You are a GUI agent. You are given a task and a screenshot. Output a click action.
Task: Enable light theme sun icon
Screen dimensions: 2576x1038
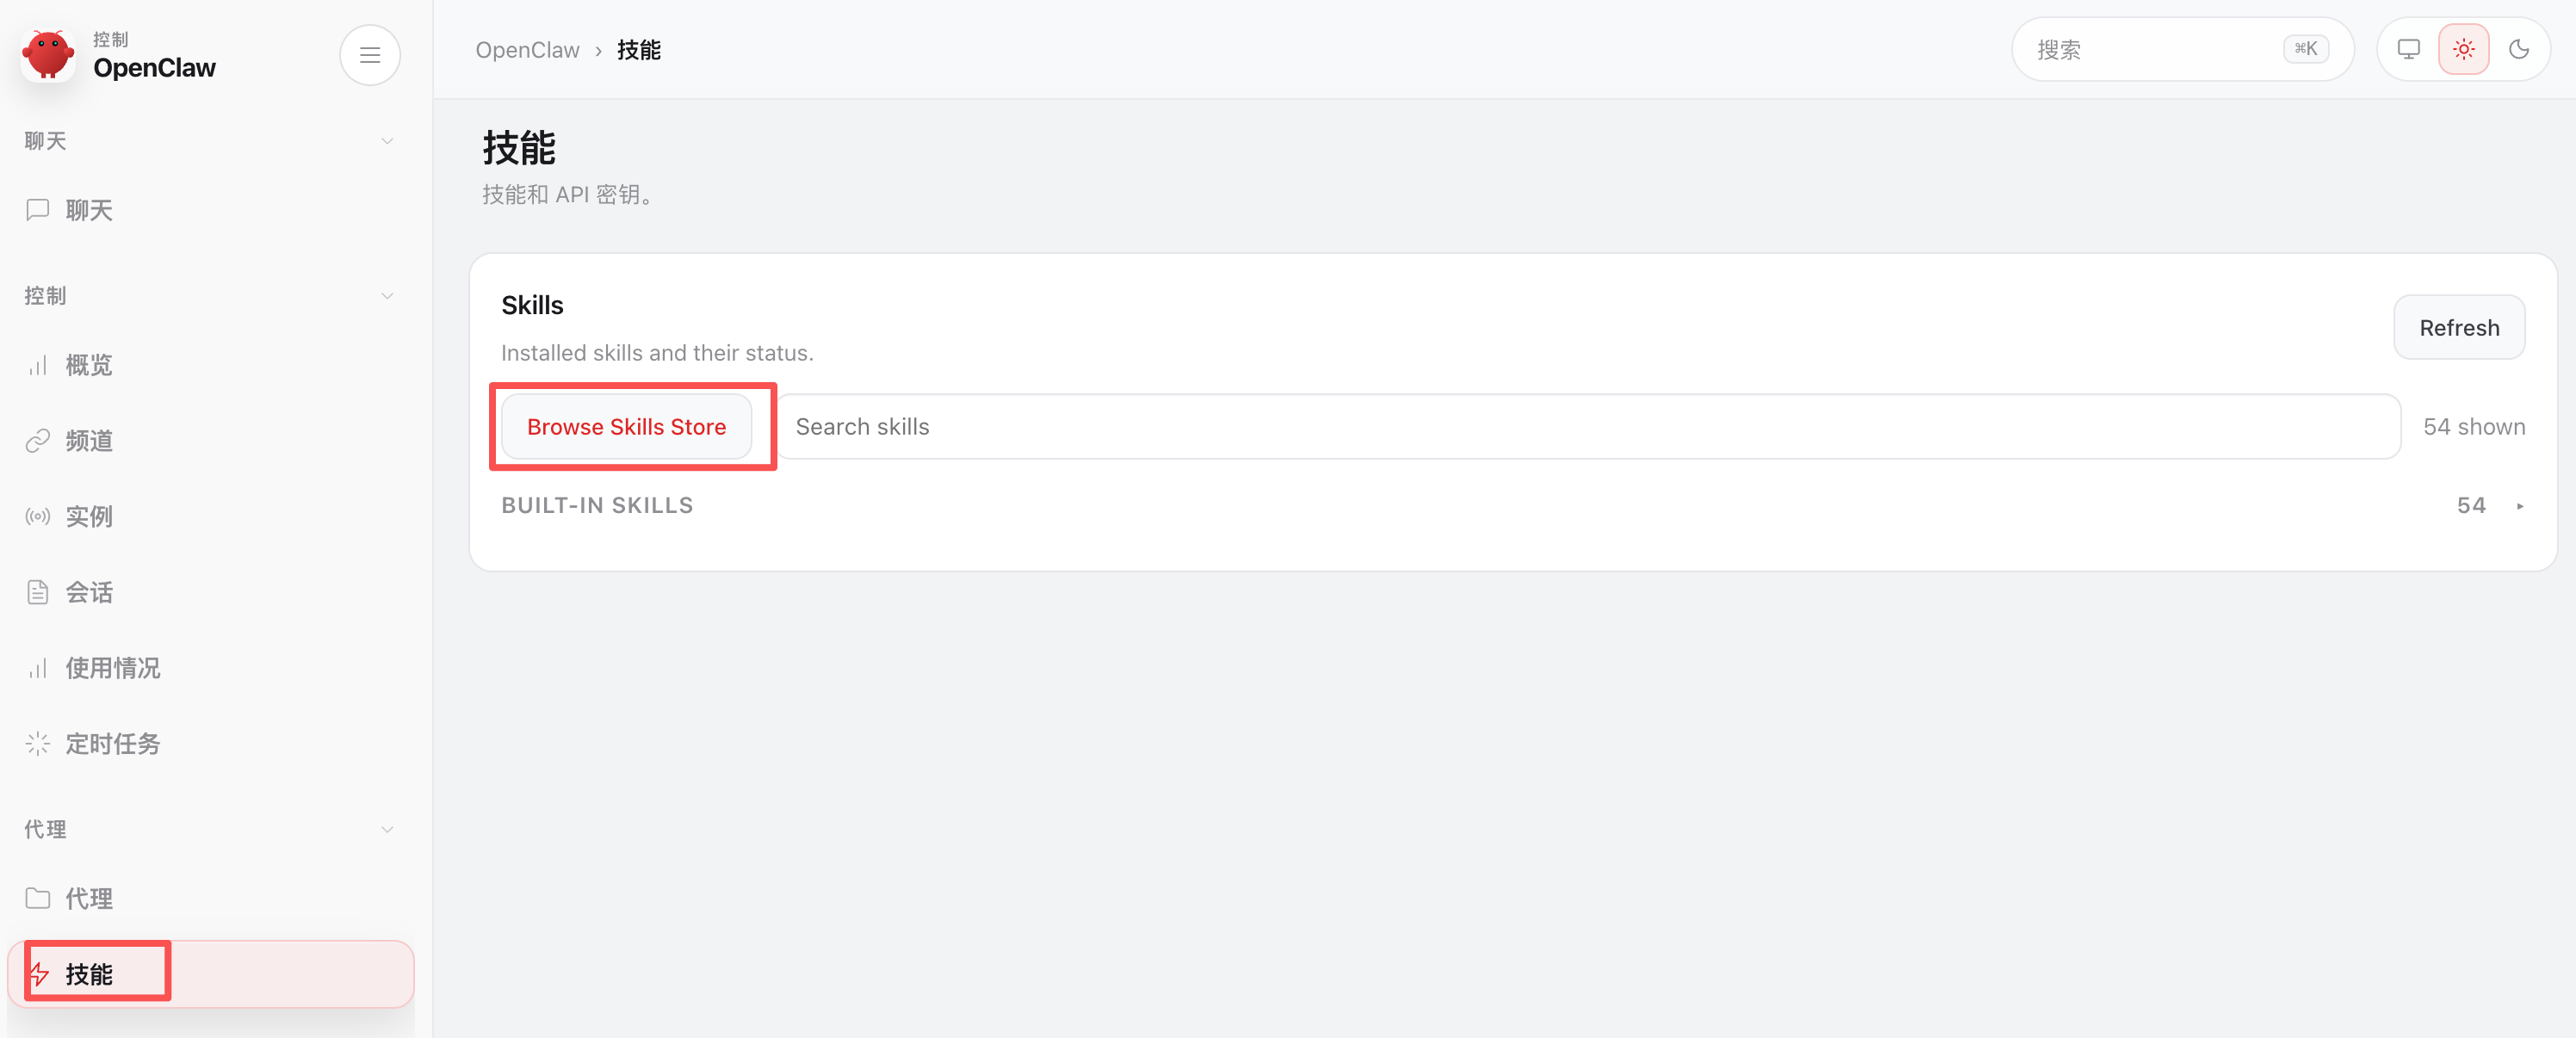pos(2464,49)
